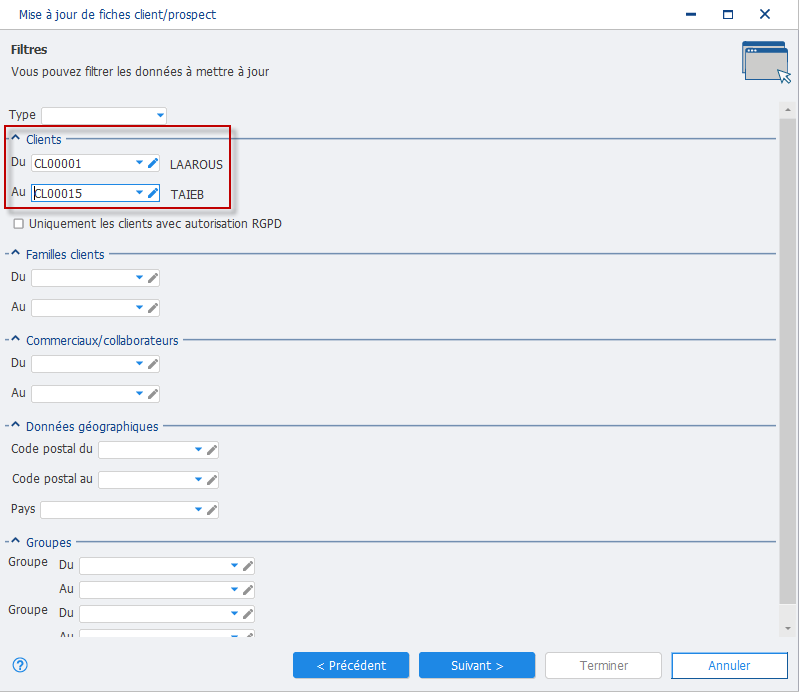Click pencil icon of Familles clients Au field
The height and width of the screenshot is (692, 799).
click(153, 308)
